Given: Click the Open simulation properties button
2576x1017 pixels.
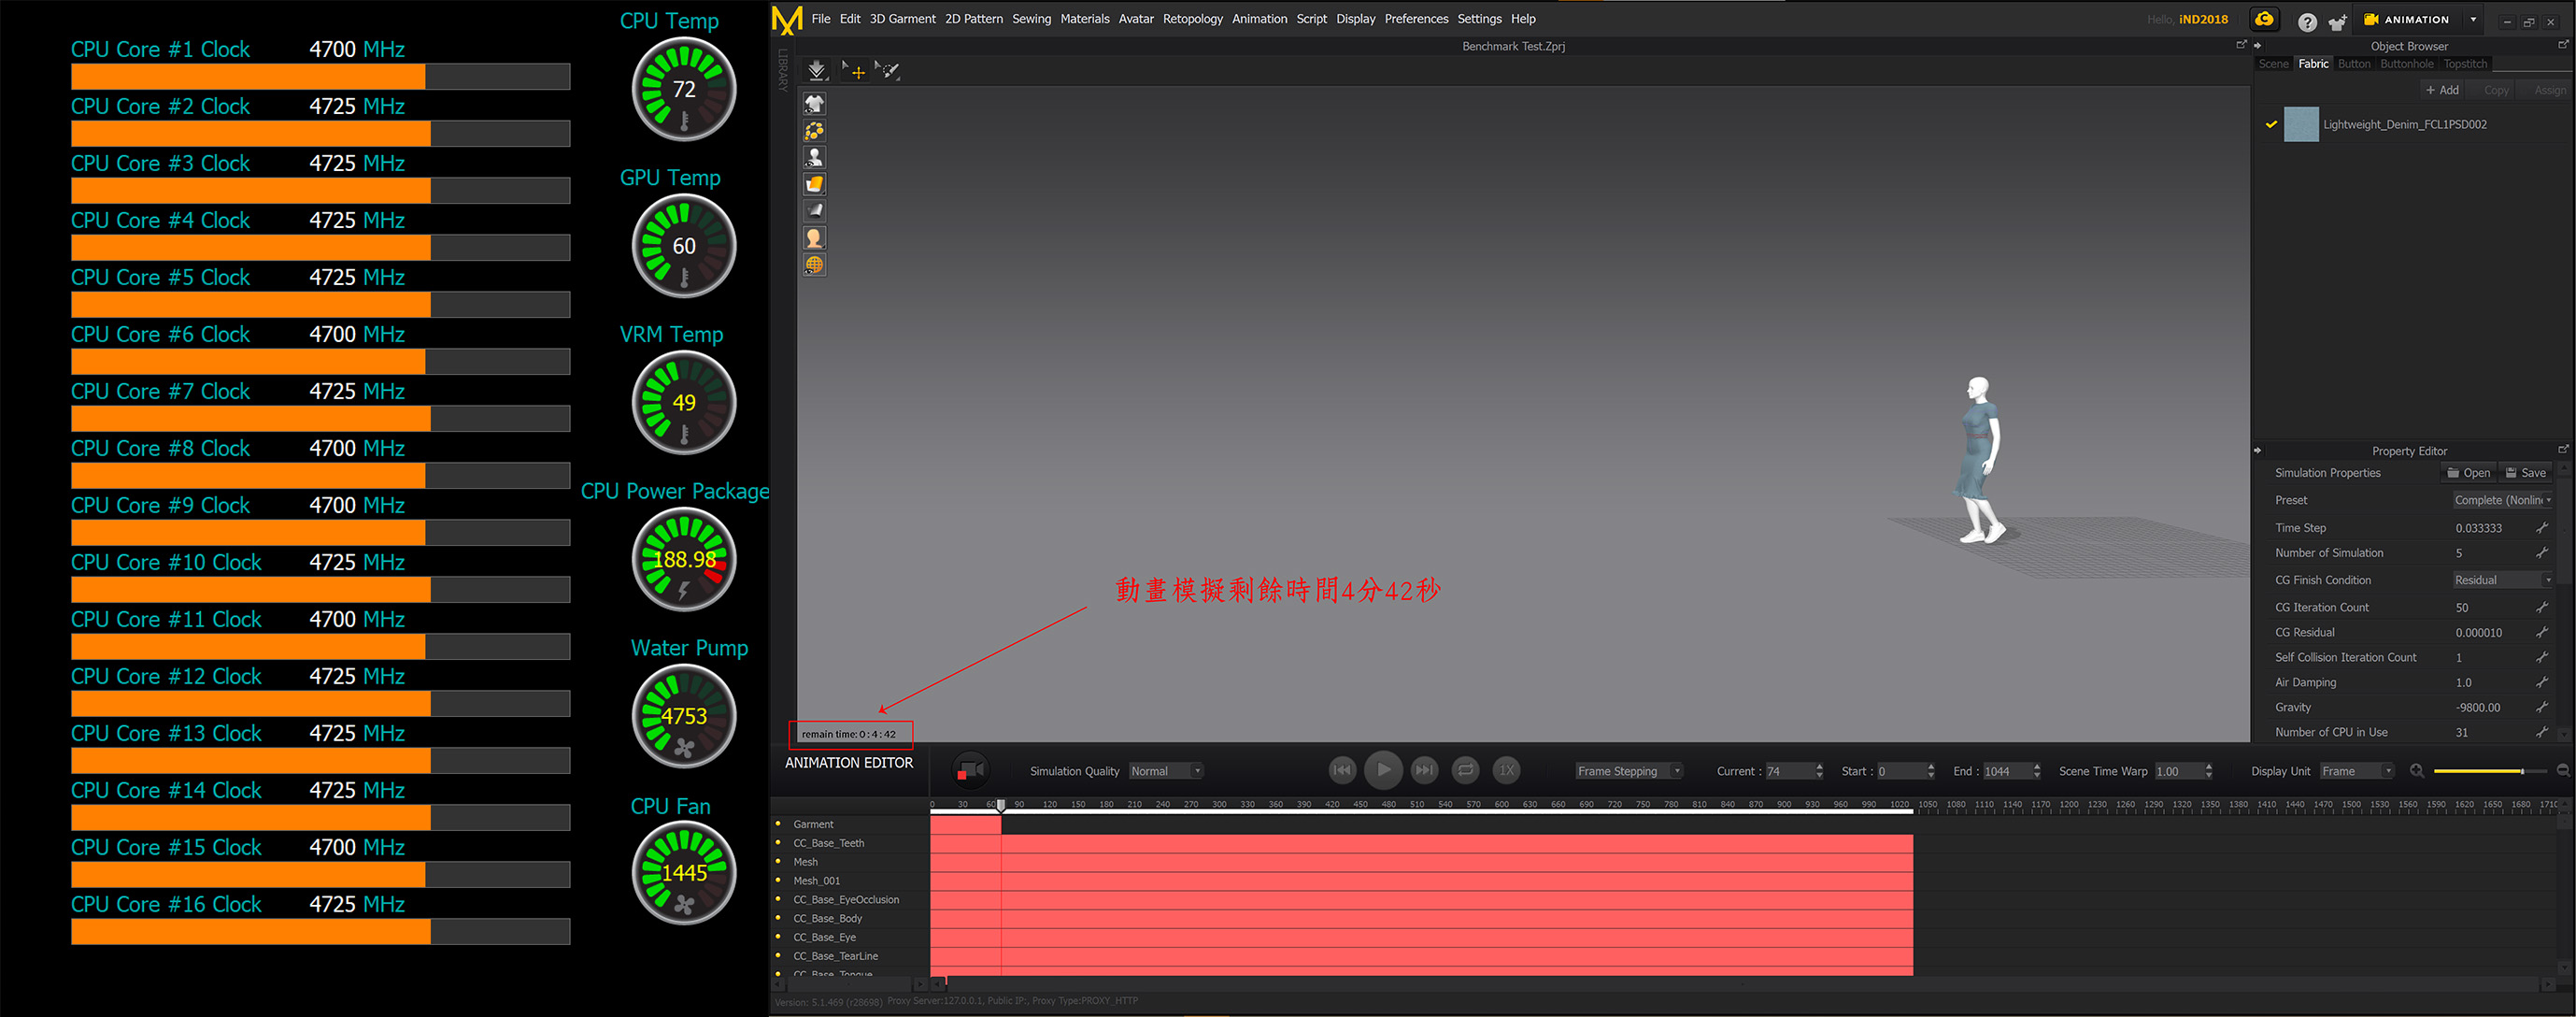Looking at the screenshot, I should coord(2468,473).
